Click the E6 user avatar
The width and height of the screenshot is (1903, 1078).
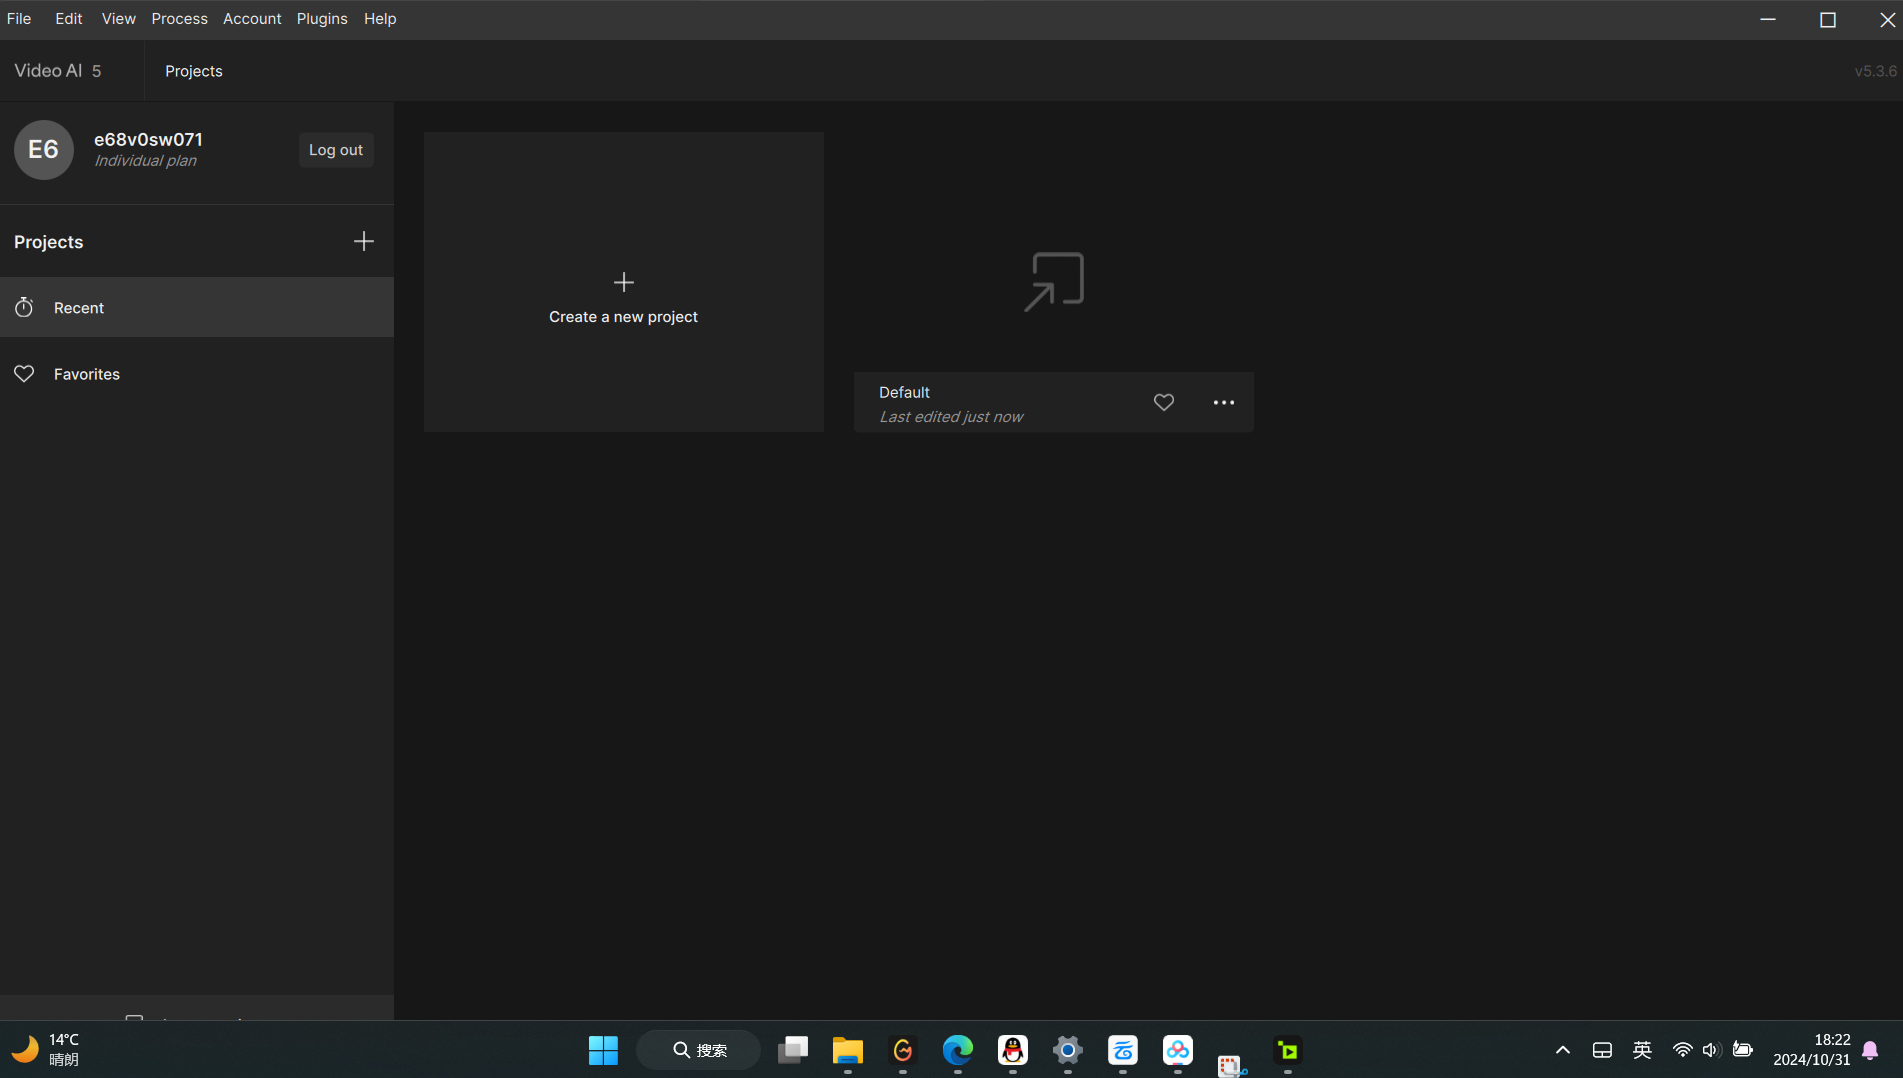pos(43,150)
